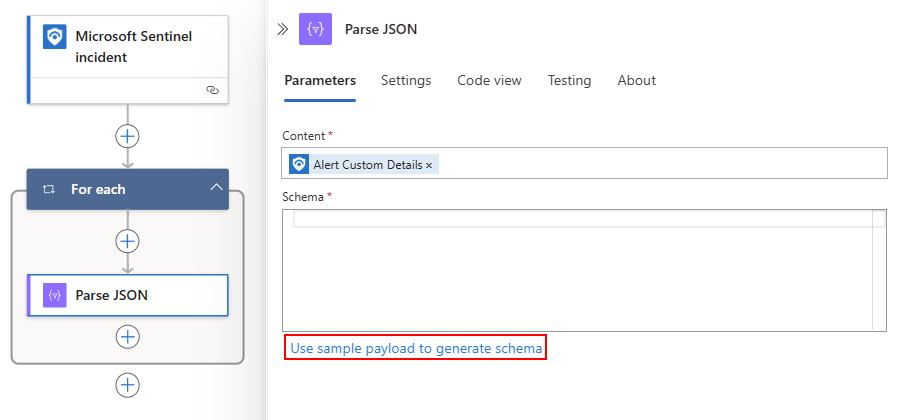900x420 pixels.
Task: Add a step below the For each loop
Action: click(x=127, y=385)
